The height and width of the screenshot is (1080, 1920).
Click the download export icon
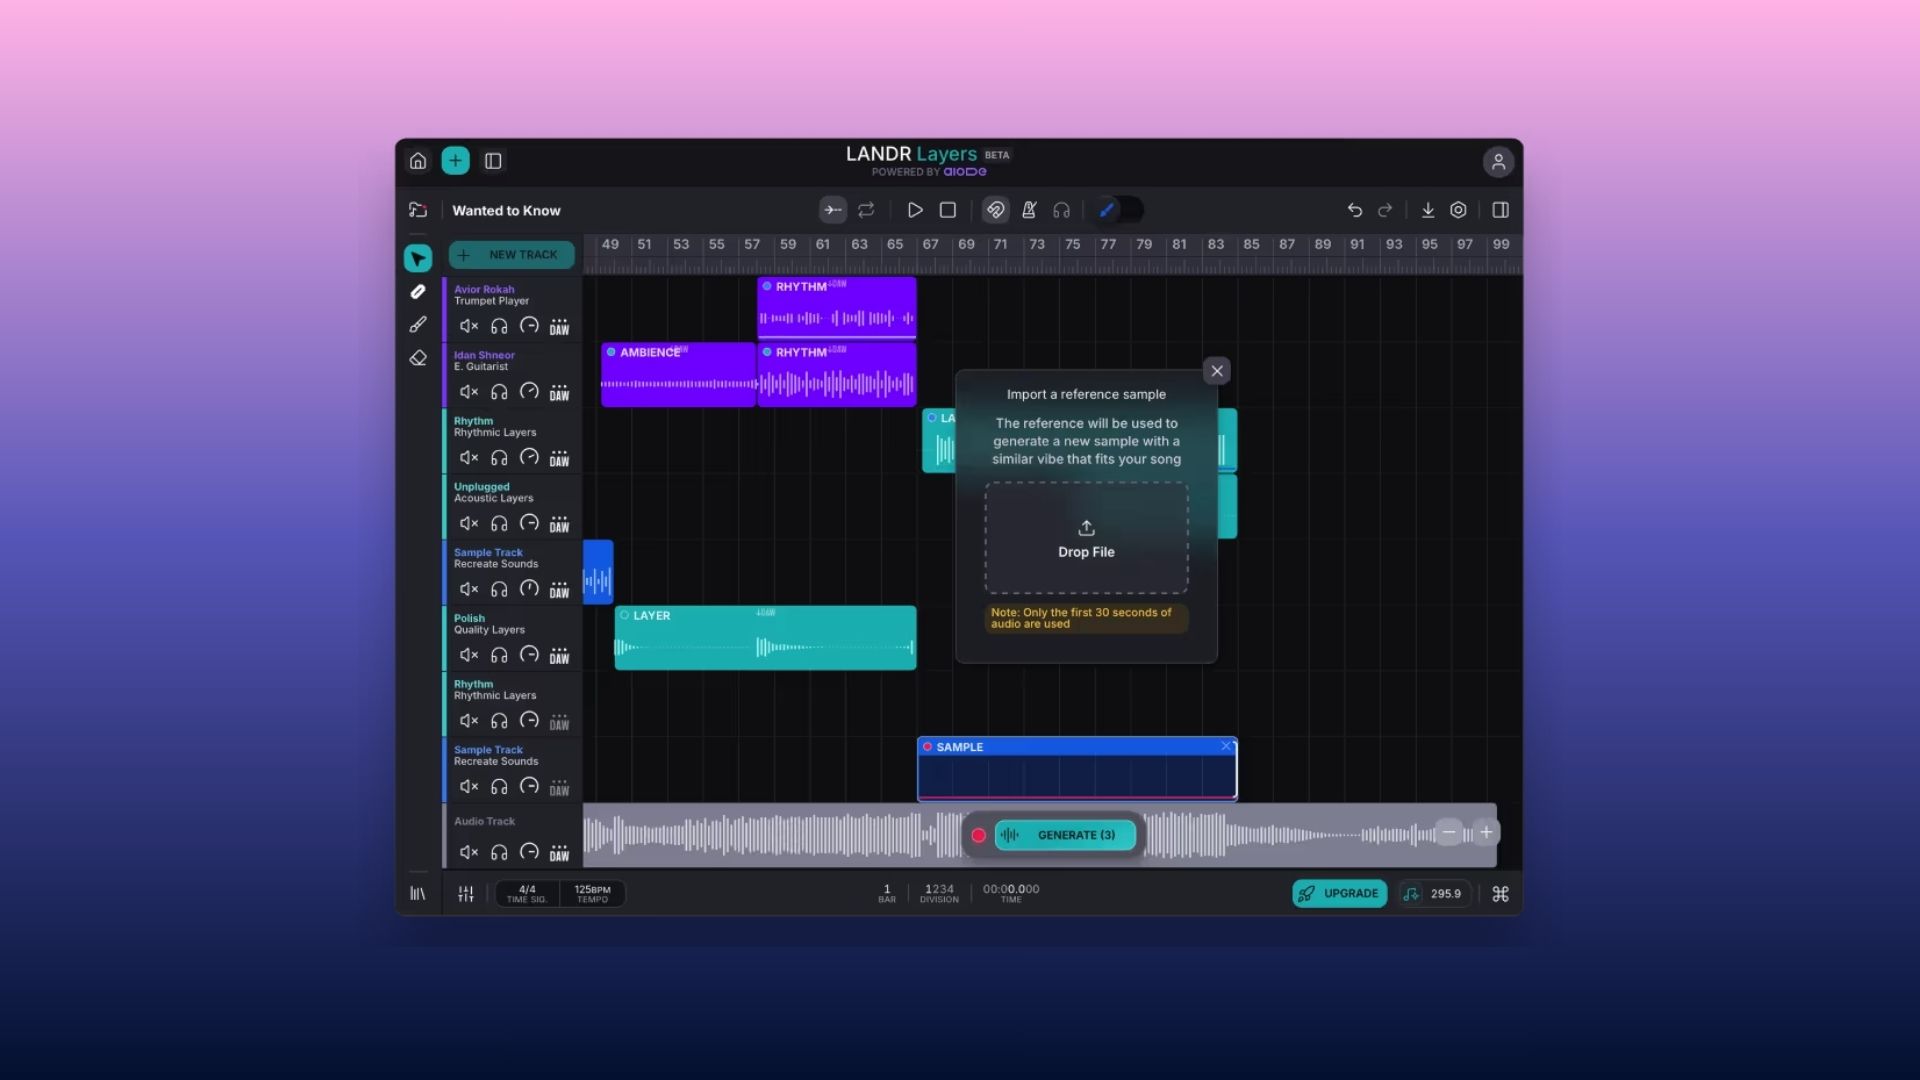click(x=1428, y=210)
